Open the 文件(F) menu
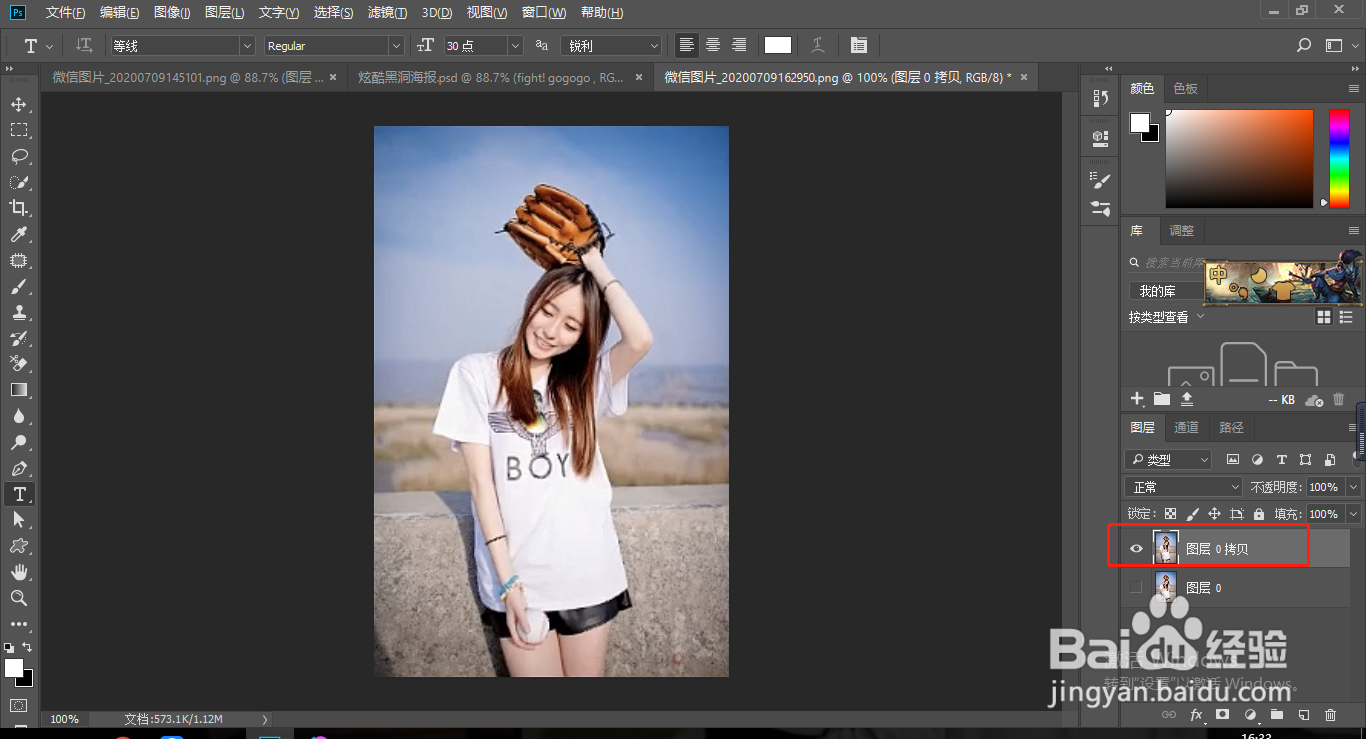 coord(66,12)
